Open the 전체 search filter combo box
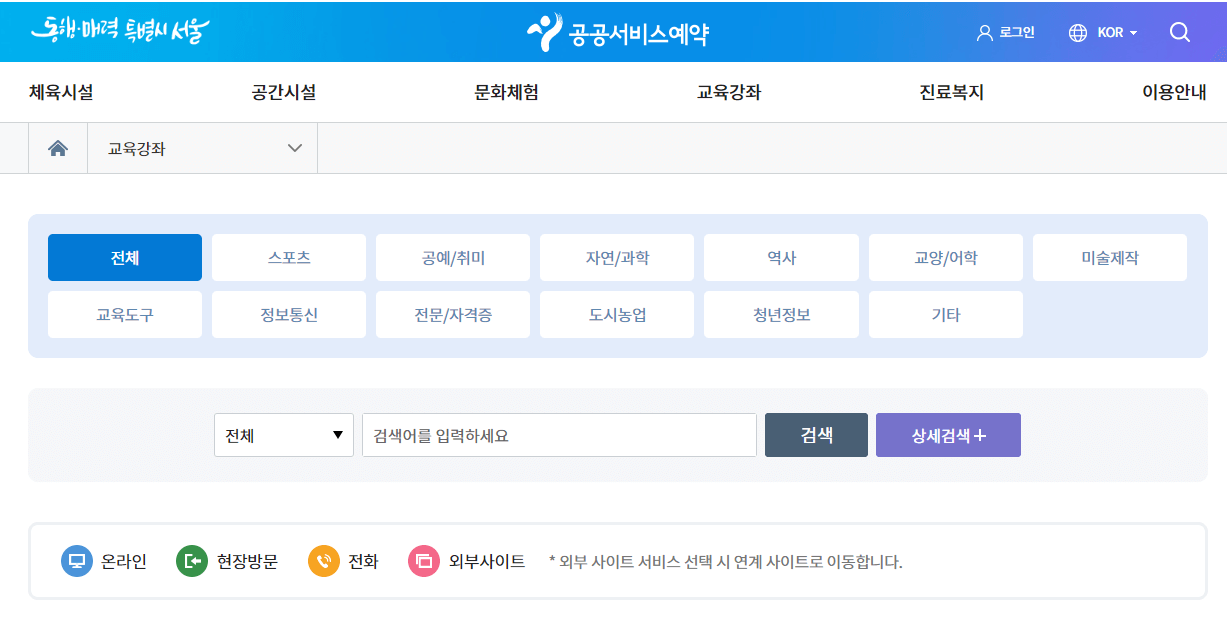The image size is (1227, 619). coord(283,435)
